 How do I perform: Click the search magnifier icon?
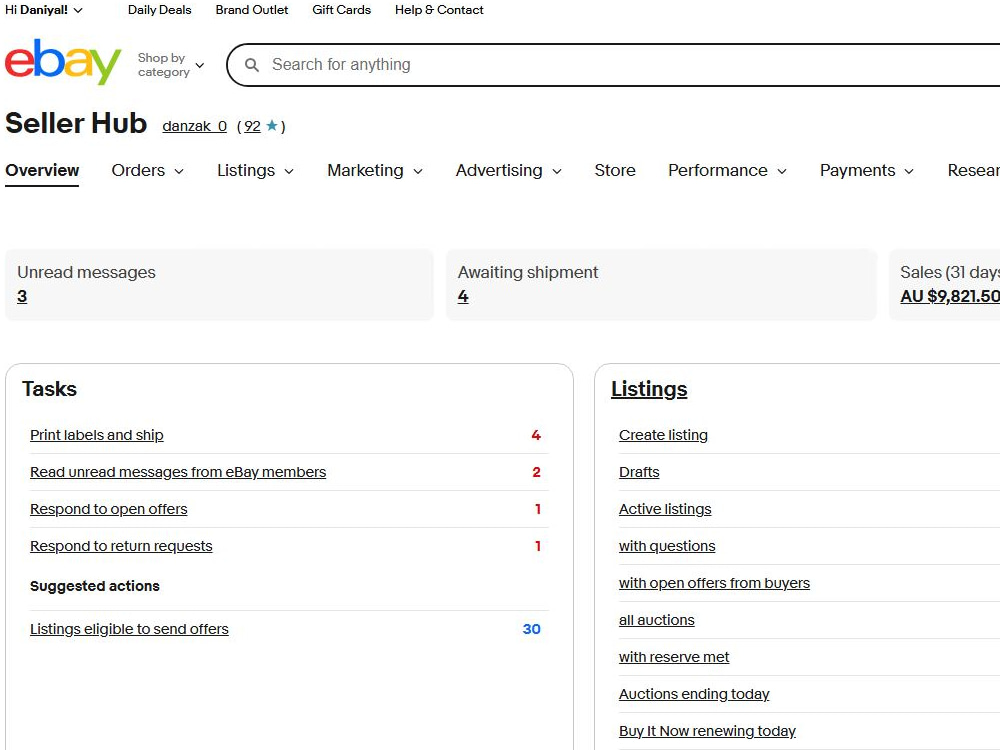click(x=252, y=65)
